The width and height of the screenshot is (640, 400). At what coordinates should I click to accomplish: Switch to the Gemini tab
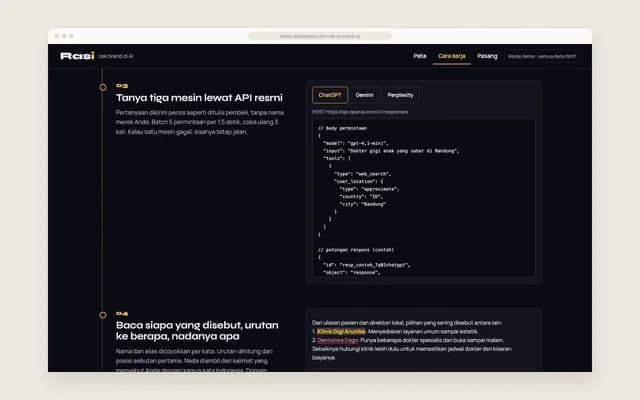[x=364, y=95]
